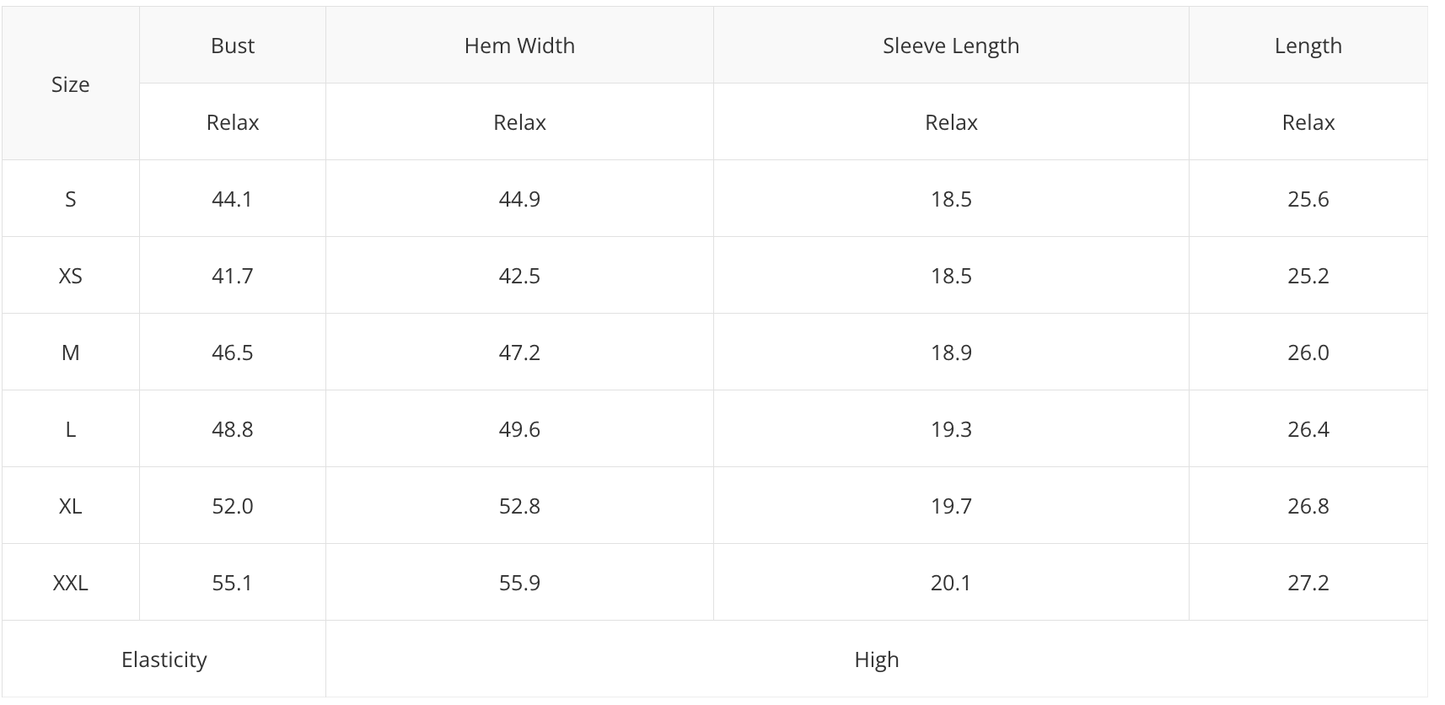The height and width of the screenshot is (705, 1445).
Task: Click the Relax subheader under Bust
Action: point(232,123)
